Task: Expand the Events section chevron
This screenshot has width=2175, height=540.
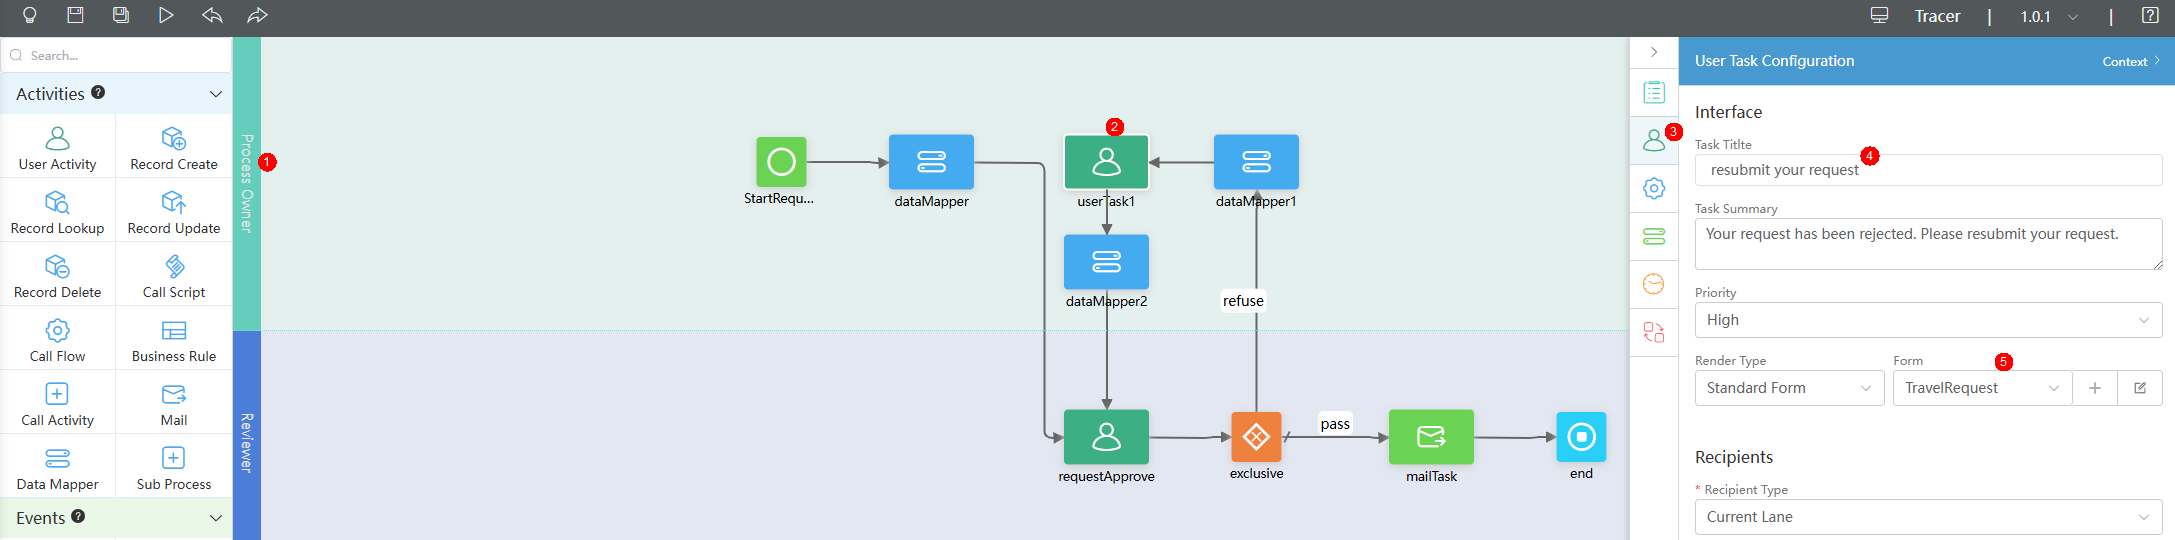Action: pyautogui.click(x=215, y=518)
